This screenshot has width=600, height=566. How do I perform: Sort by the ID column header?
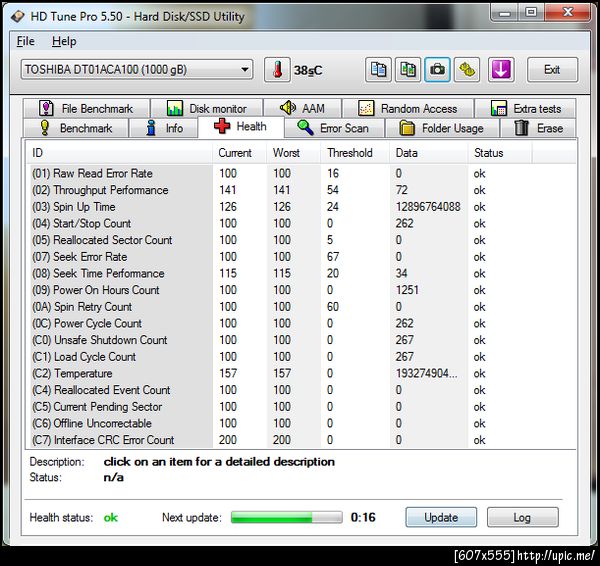(x=119, y=153)
